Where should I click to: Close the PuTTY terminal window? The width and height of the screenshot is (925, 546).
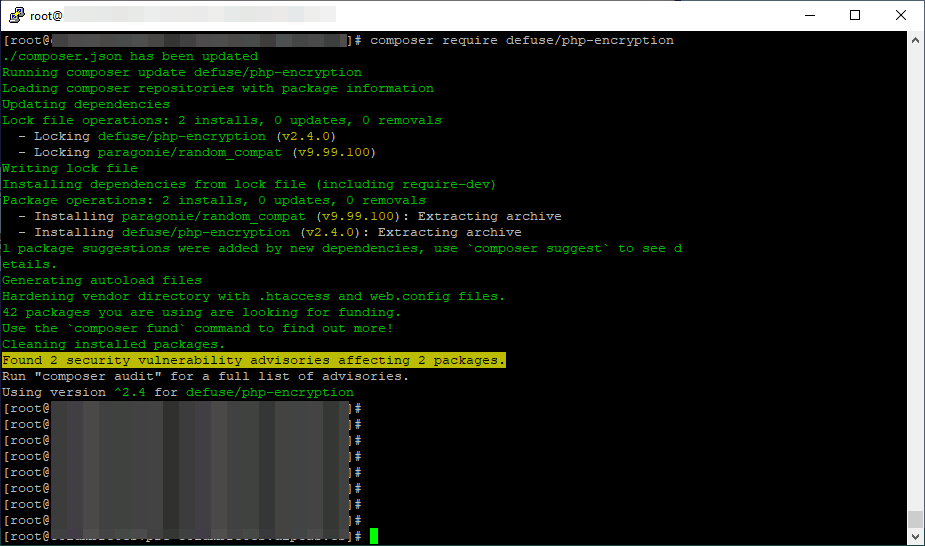point(901,15)
